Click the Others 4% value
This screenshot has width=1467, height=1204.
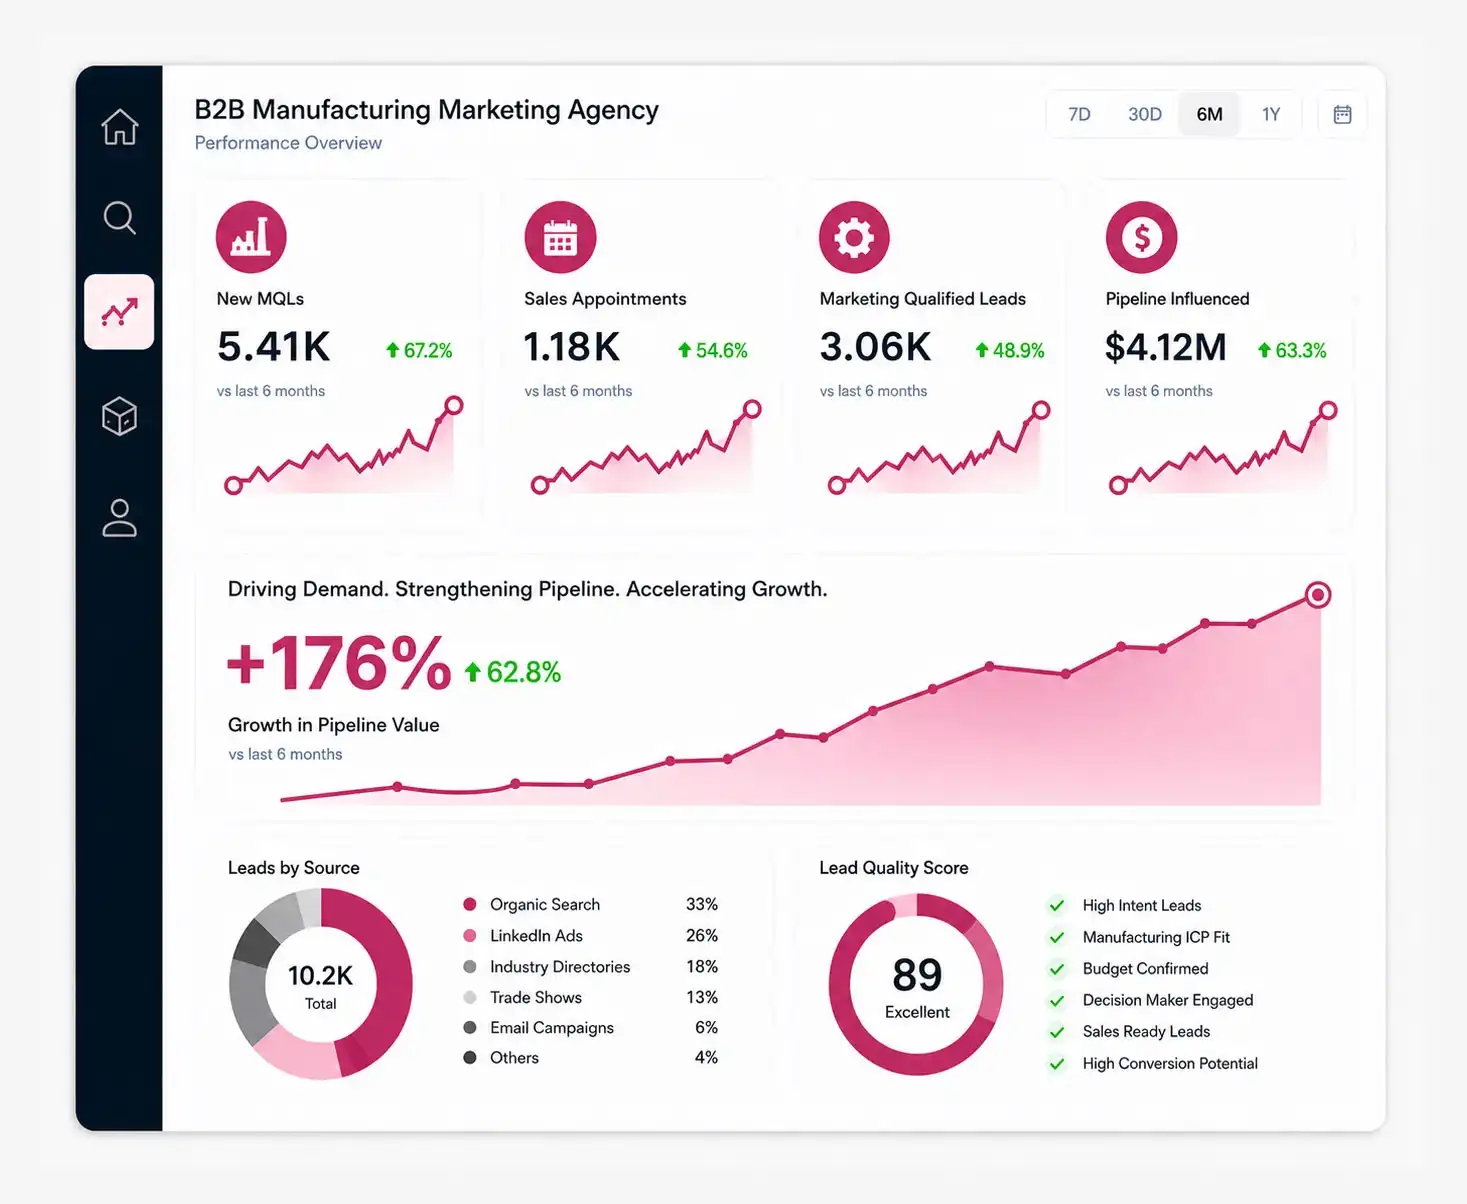pos(706,1057)
